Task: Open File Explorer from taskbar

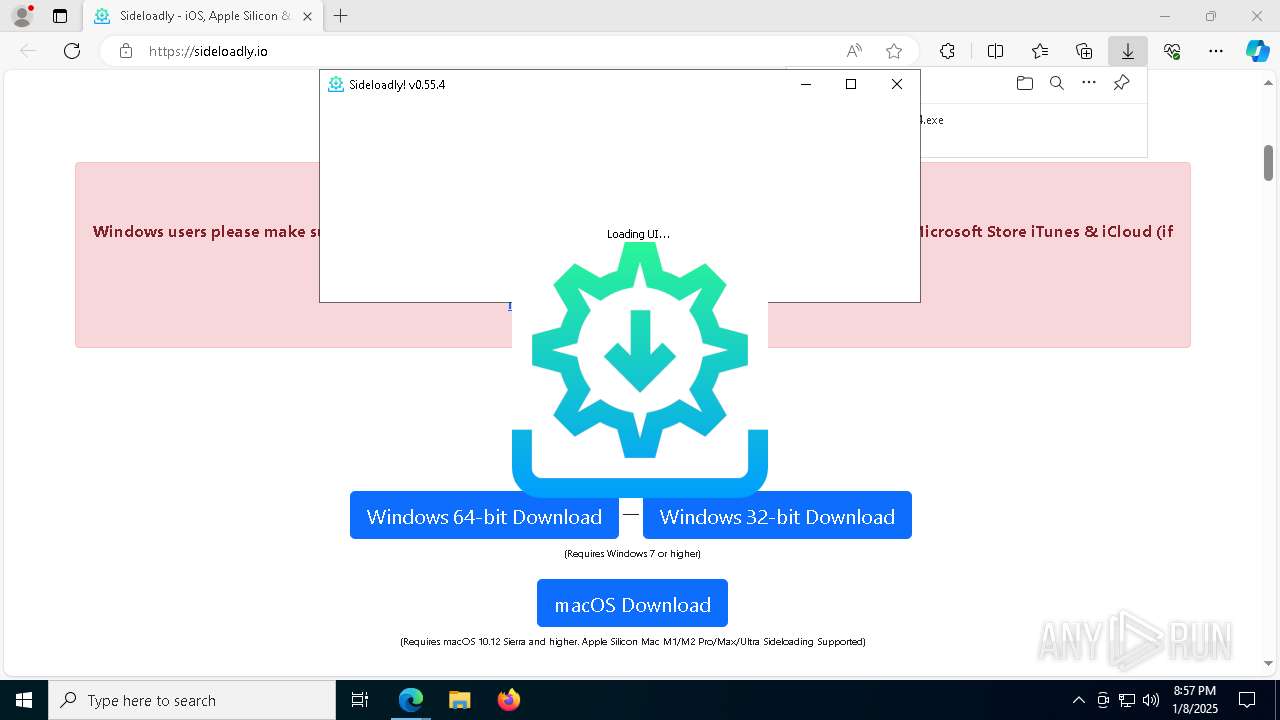Action: click(459, 700)
